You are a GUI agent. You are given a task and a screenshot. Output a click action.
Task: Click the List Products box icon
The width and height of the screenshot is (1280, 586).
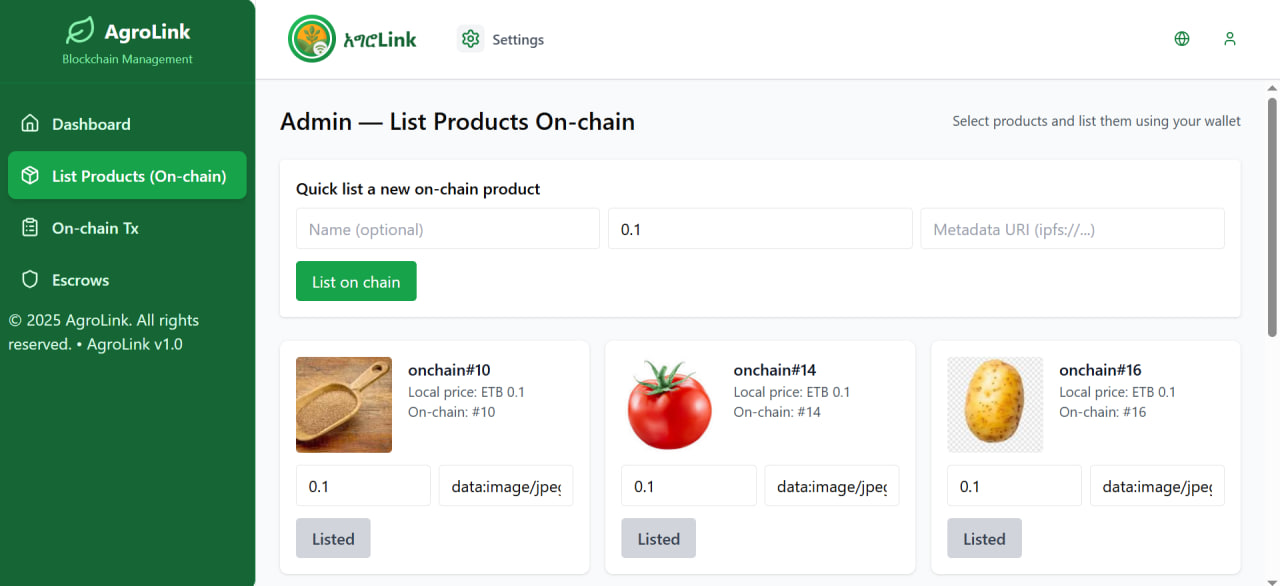(x=30, y=176)
